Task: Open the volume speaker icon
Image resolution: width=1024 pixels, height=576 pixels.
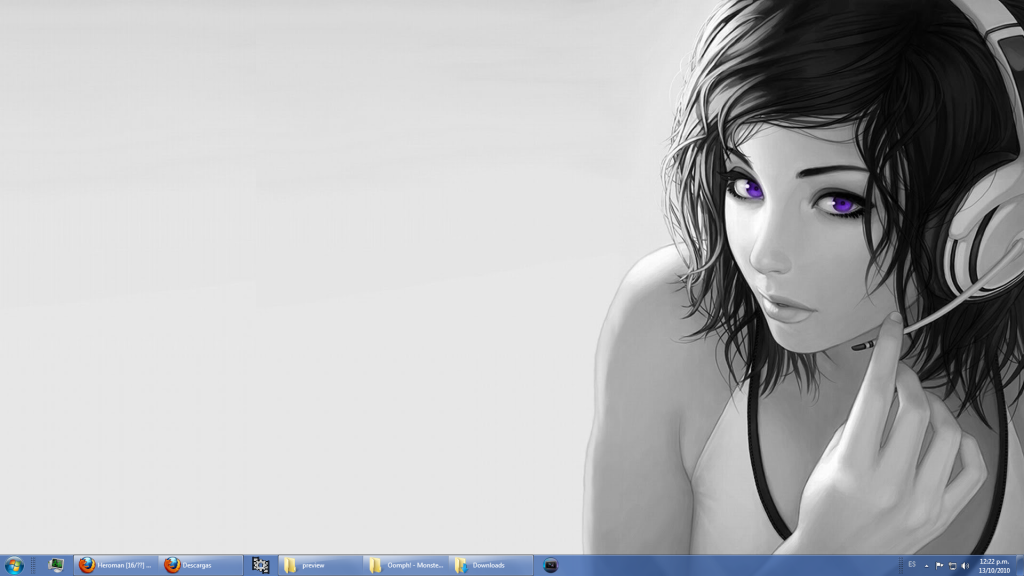Action: click(965, 566)
